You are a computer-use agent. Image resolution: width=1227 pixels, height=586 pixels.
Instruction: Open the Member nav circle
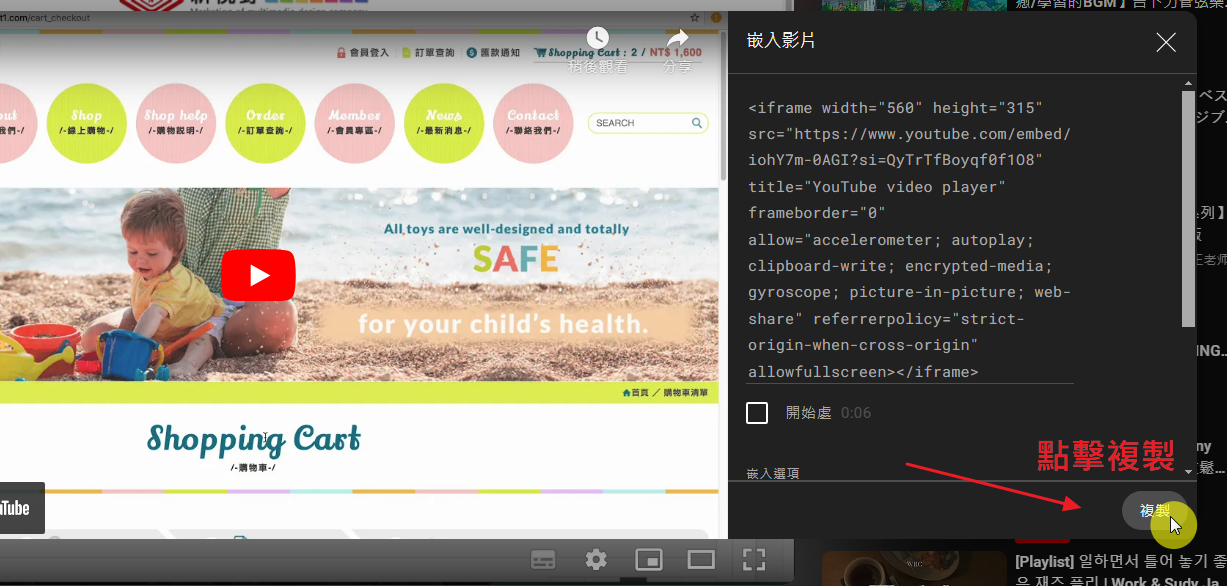point(355,123)
